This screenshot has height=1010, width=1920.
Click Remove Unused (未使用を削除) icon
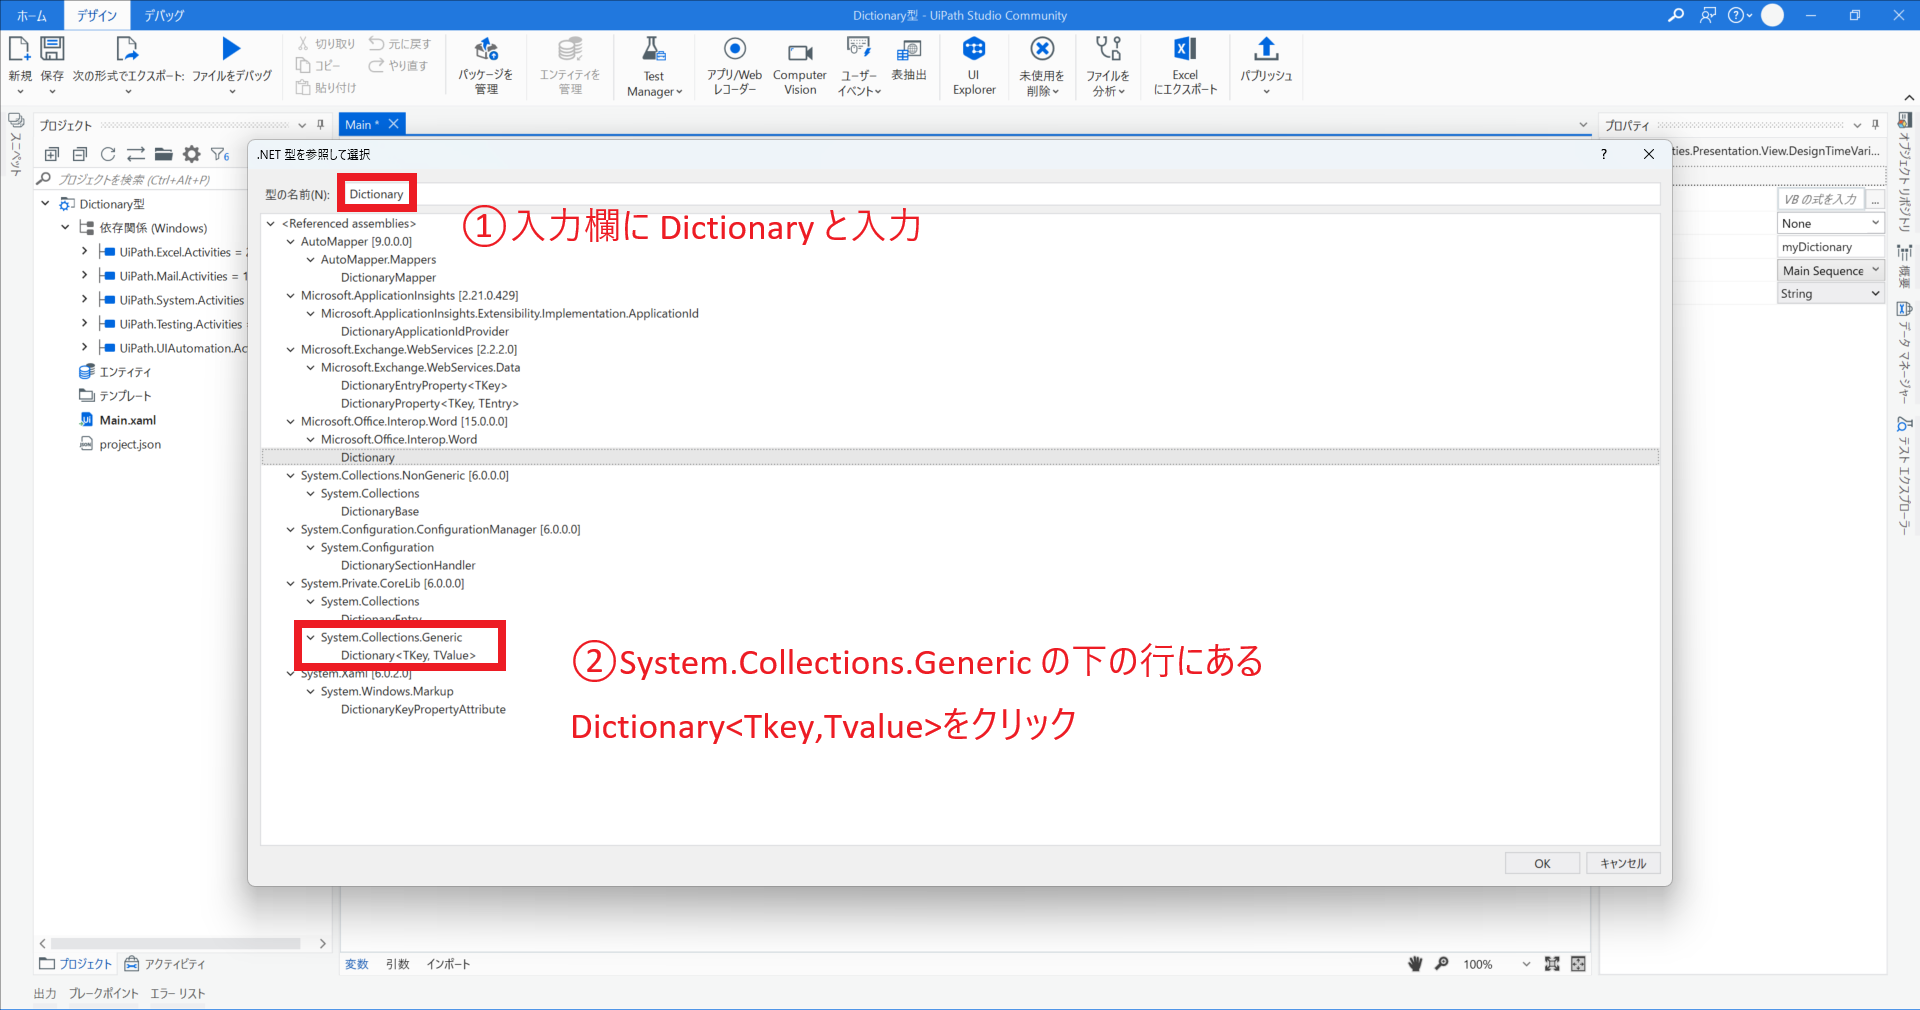pos(1042,49)
